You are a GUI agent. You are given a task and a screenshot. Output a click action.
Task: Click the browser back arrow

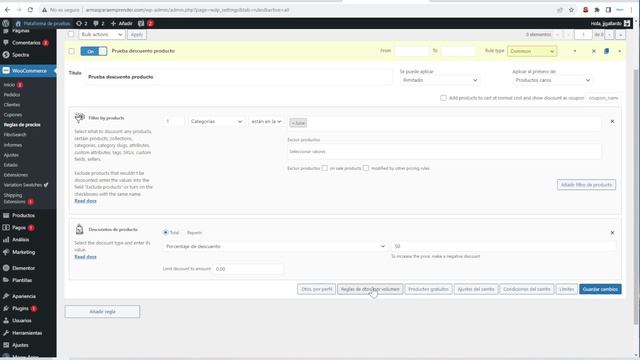[x=7, y=9]
